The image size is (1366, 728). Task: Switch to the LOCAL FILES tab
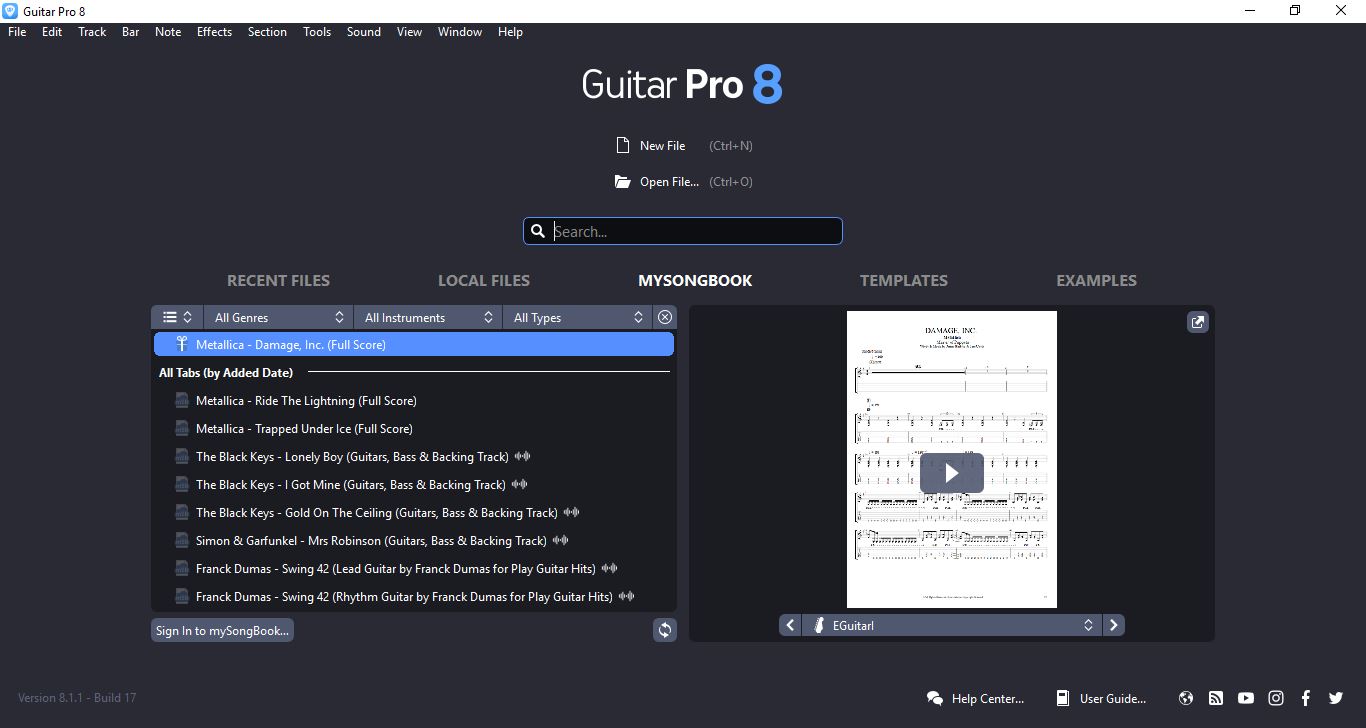coord(484,281)
